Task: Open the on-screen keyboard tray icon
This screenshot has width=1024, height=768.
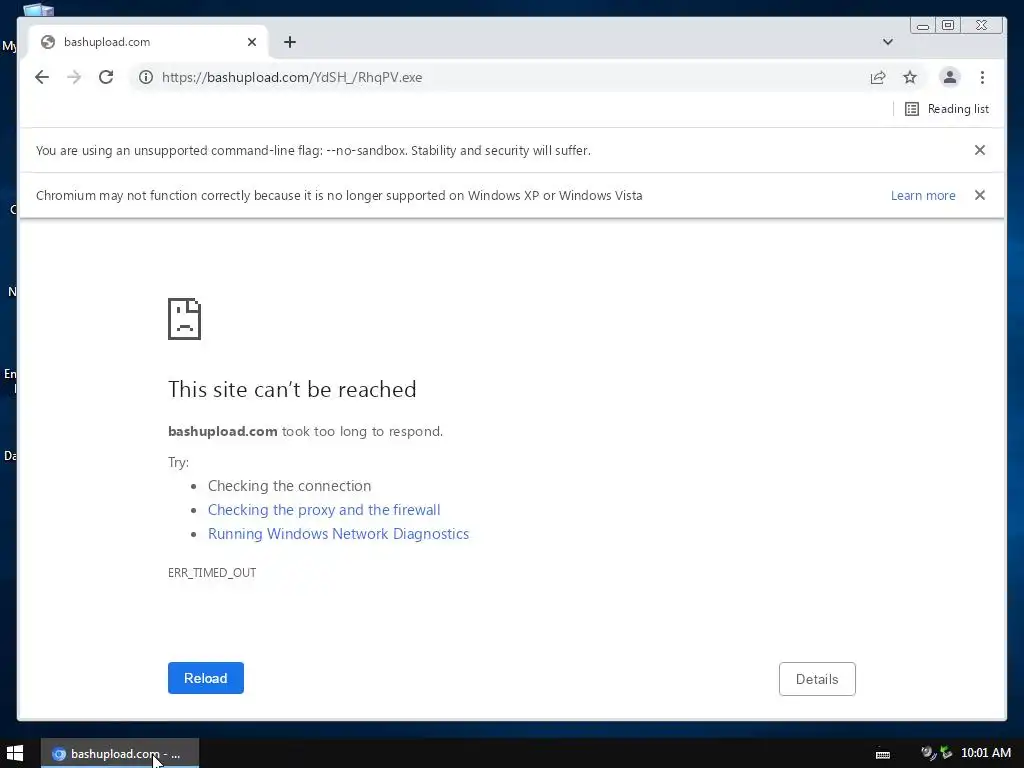Action: 883,754
